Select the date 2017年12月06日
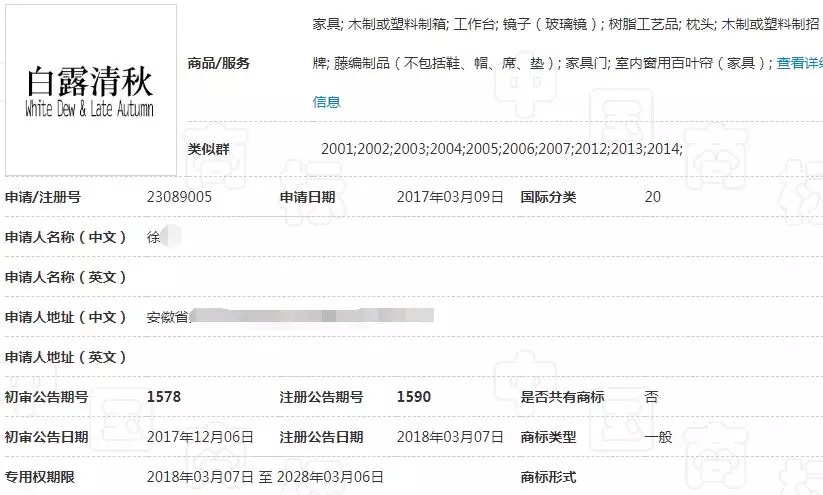 [200, 437]
